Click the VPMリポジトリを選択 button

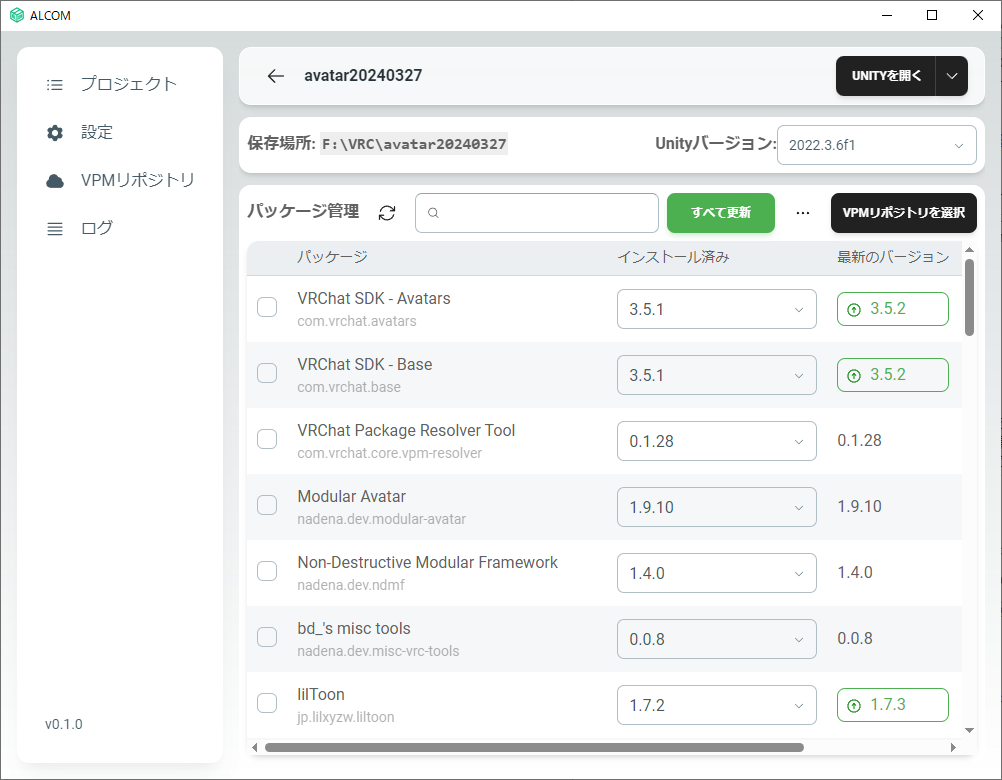click(904, 213)
